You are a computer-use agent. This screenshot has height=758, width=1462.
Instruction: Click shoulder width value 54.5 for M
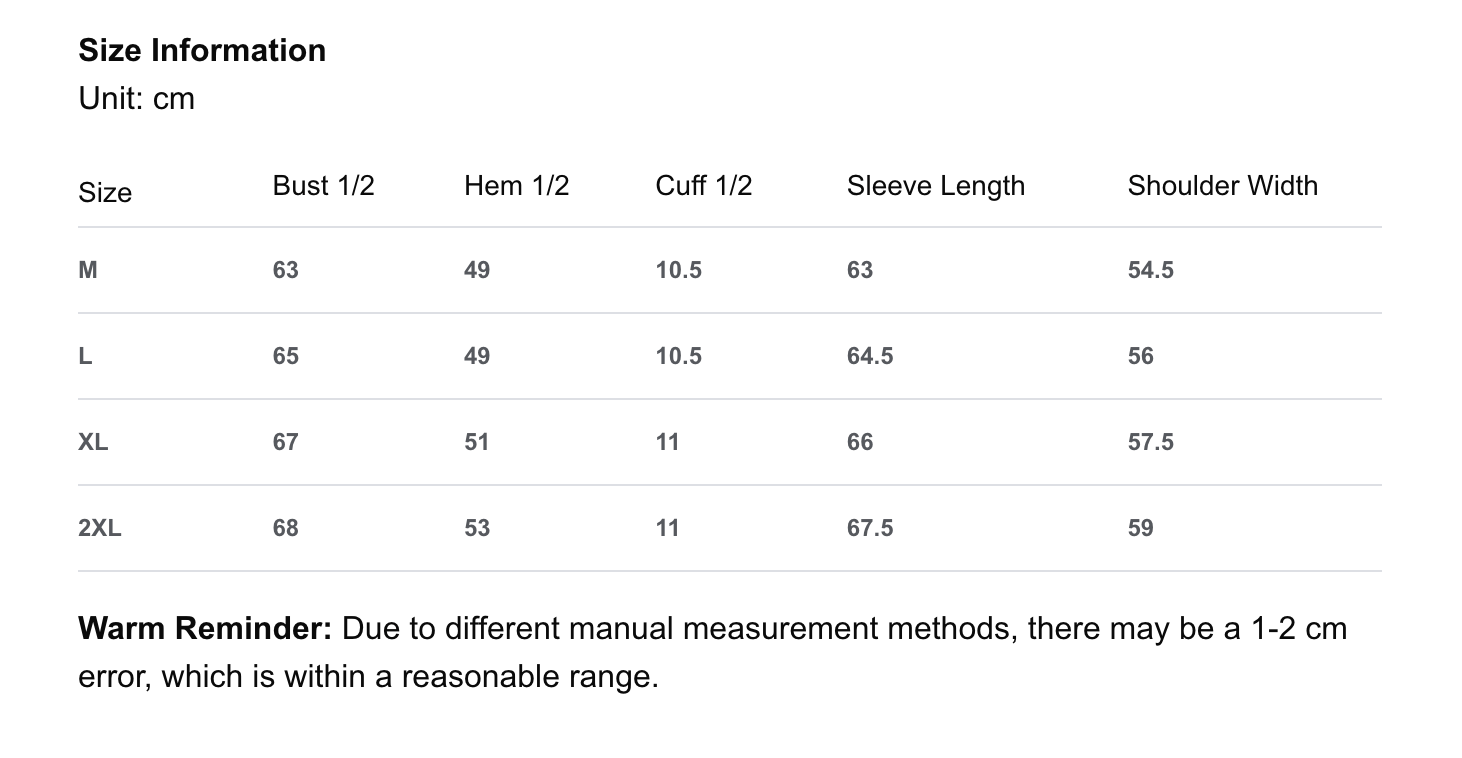point(1150,270)
